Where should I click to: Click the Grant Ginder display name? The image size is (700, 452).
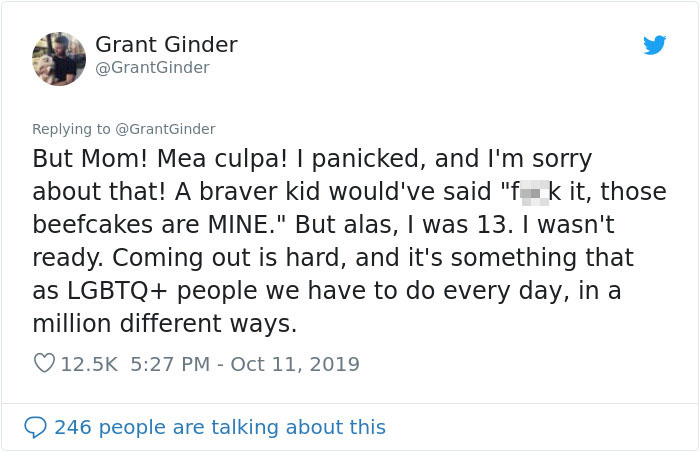(x=166, y=45)
